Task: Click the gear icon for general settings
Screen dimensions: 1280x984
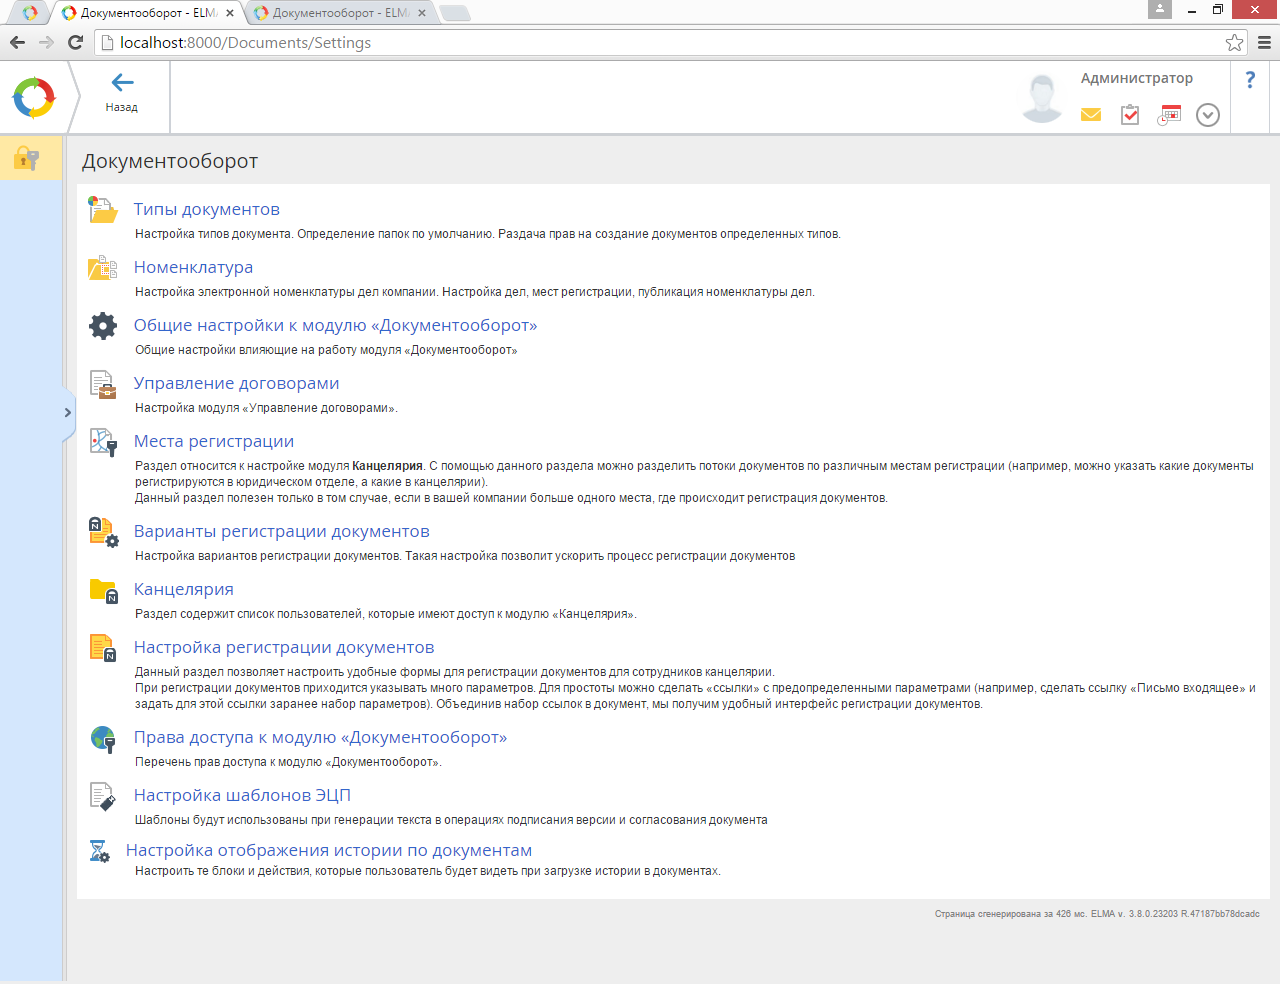Action: click(103, 326)
